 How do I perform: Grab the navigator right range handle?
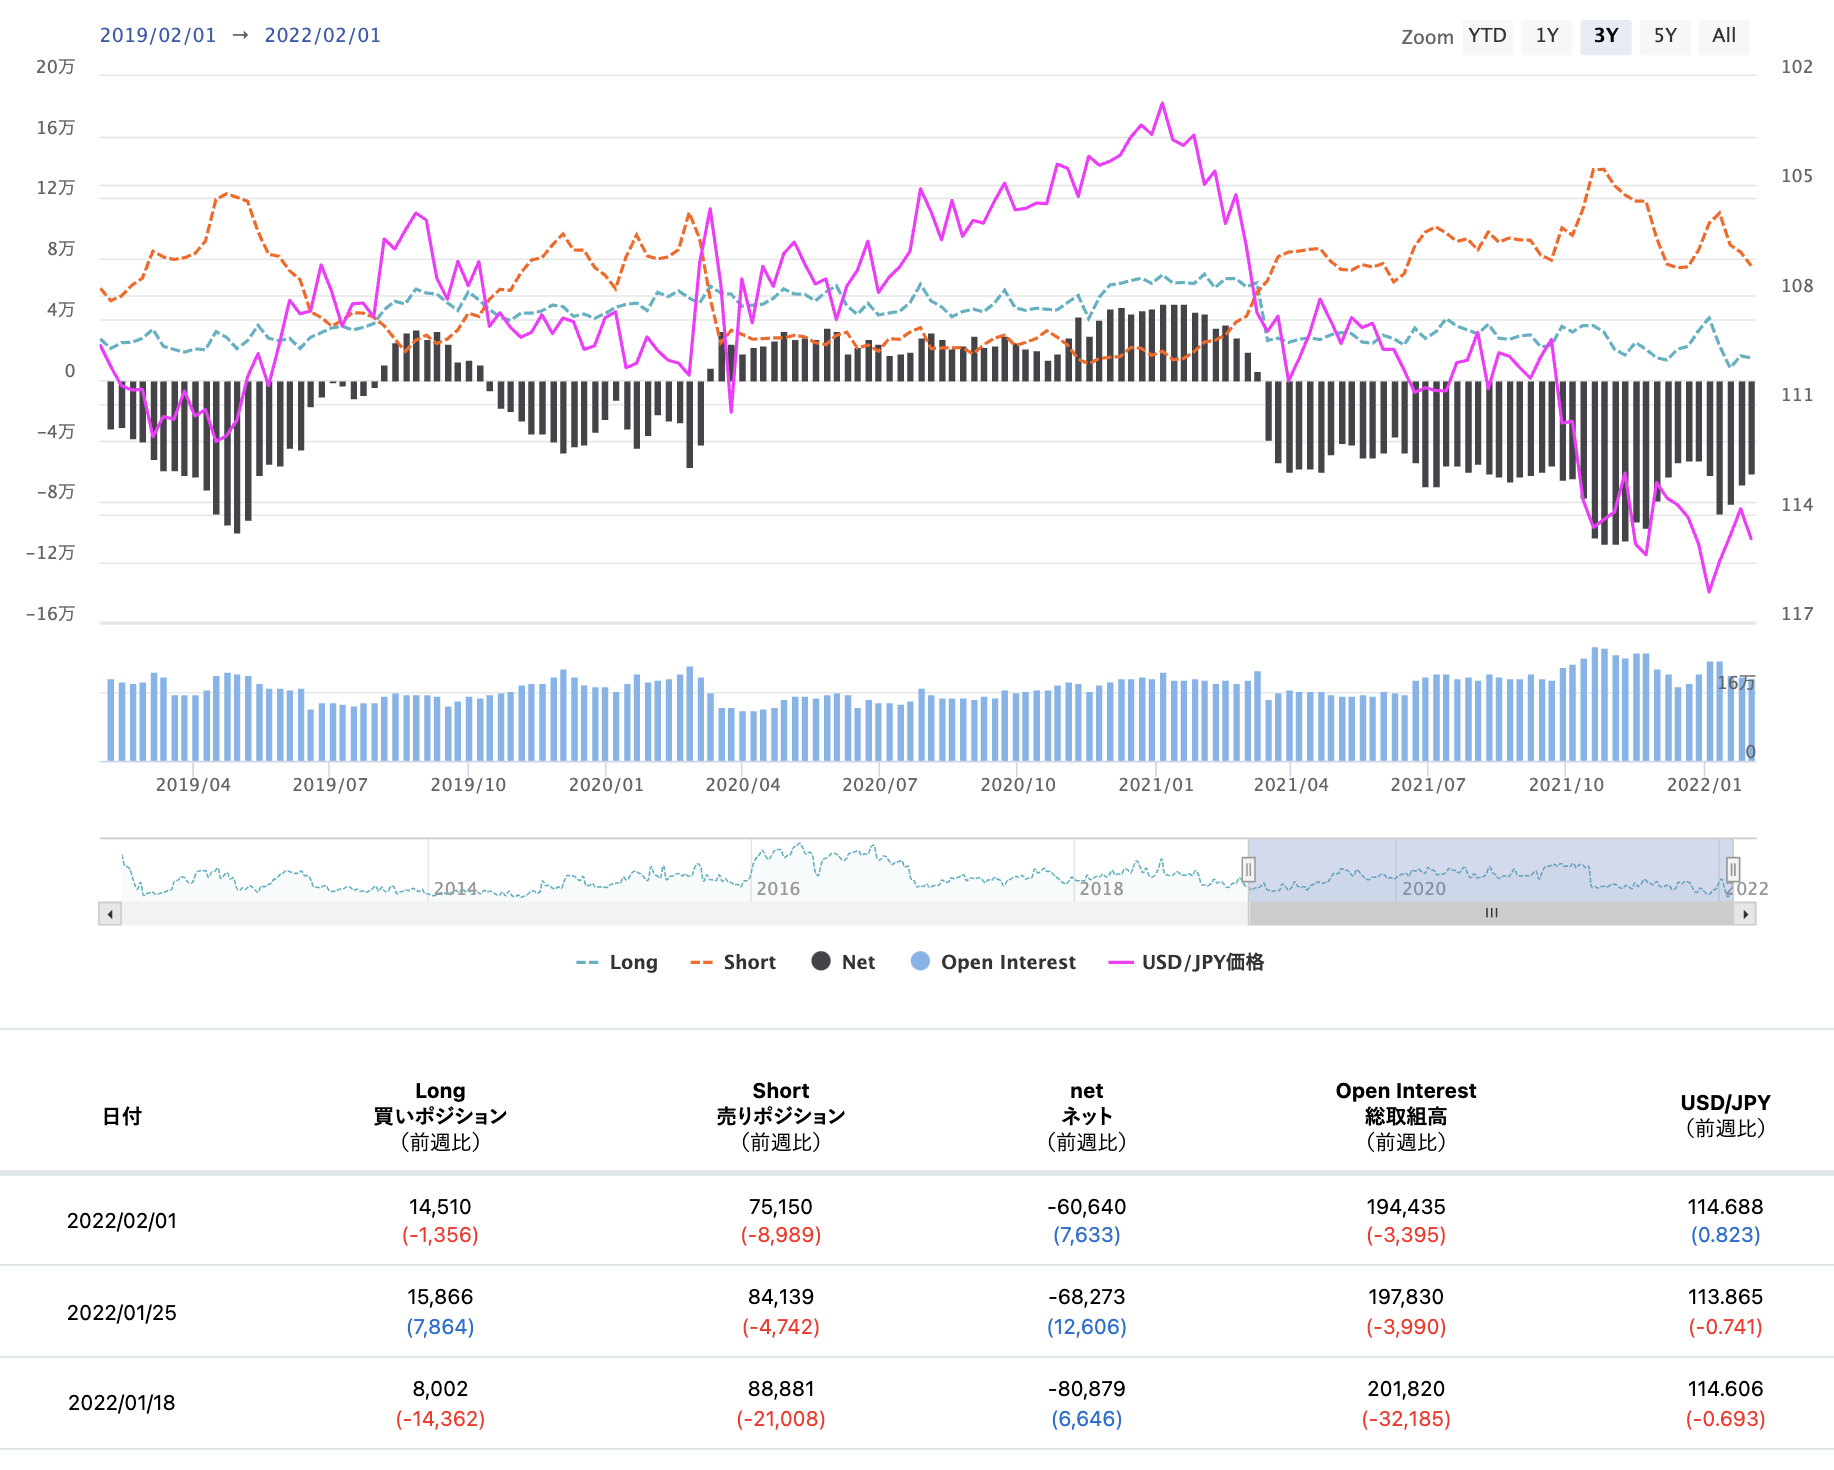coord(1733,870)
